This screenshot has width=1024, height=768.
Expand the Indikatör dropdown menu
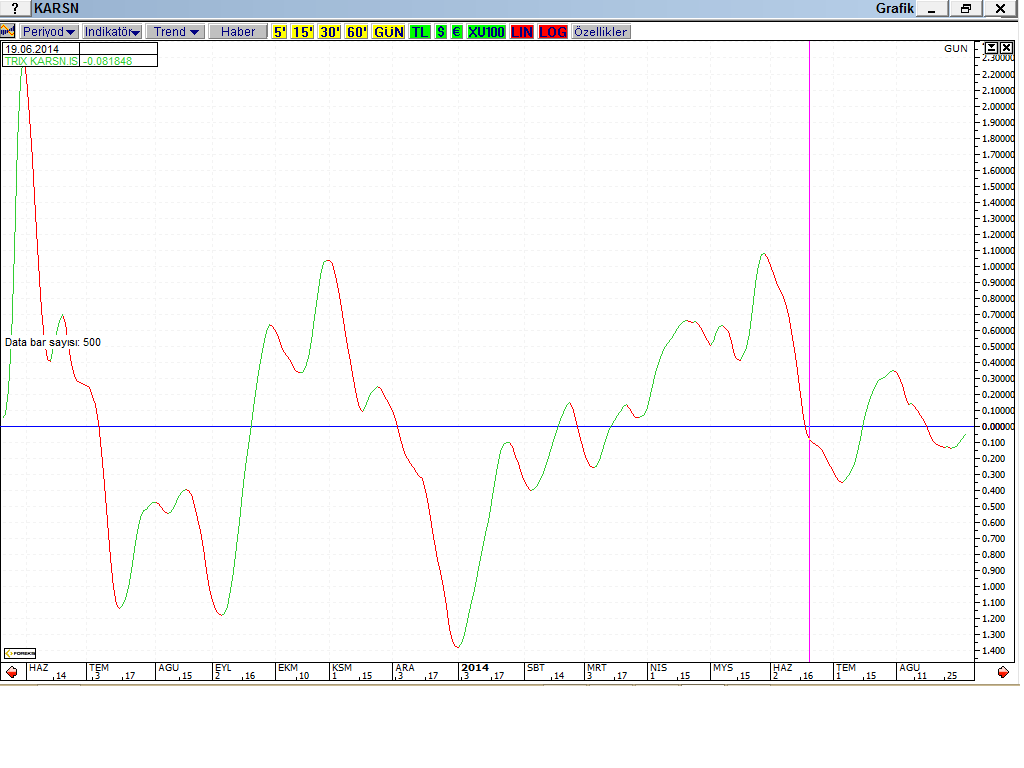112,32
